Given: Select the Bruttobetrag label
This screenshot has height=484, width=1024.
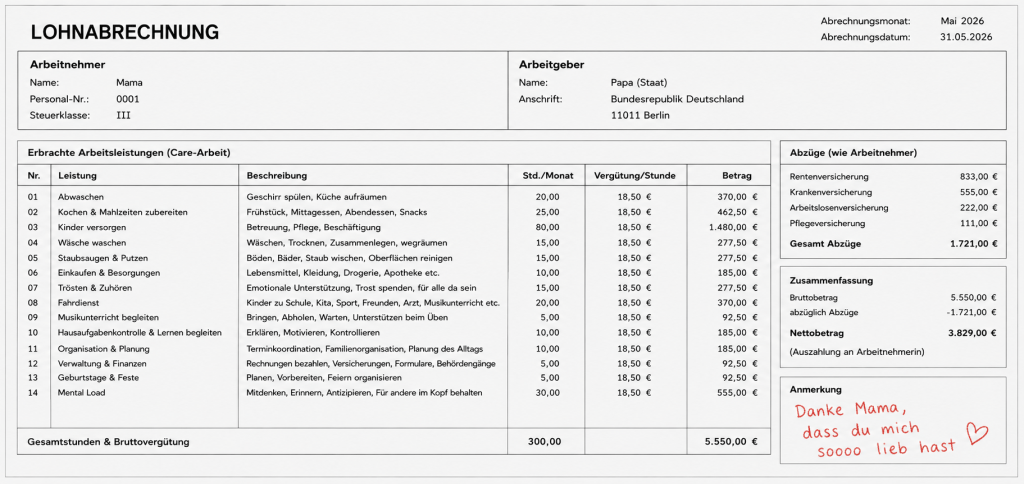Looking at the screenshot, I should [x=812, y=297].
